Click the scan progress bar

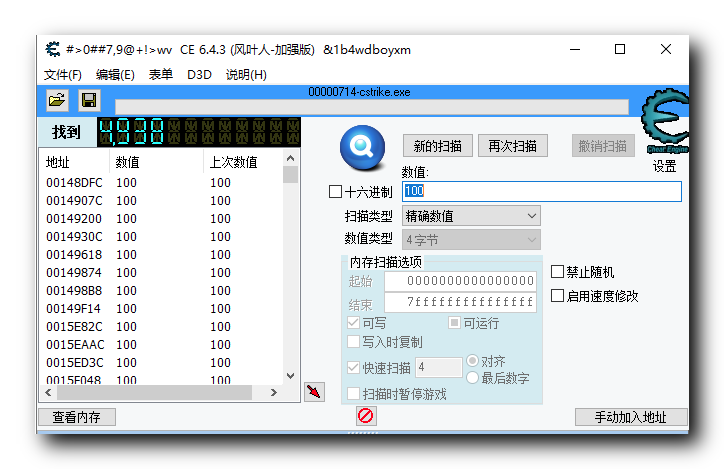pyautogui.click(x=372, y=107)
